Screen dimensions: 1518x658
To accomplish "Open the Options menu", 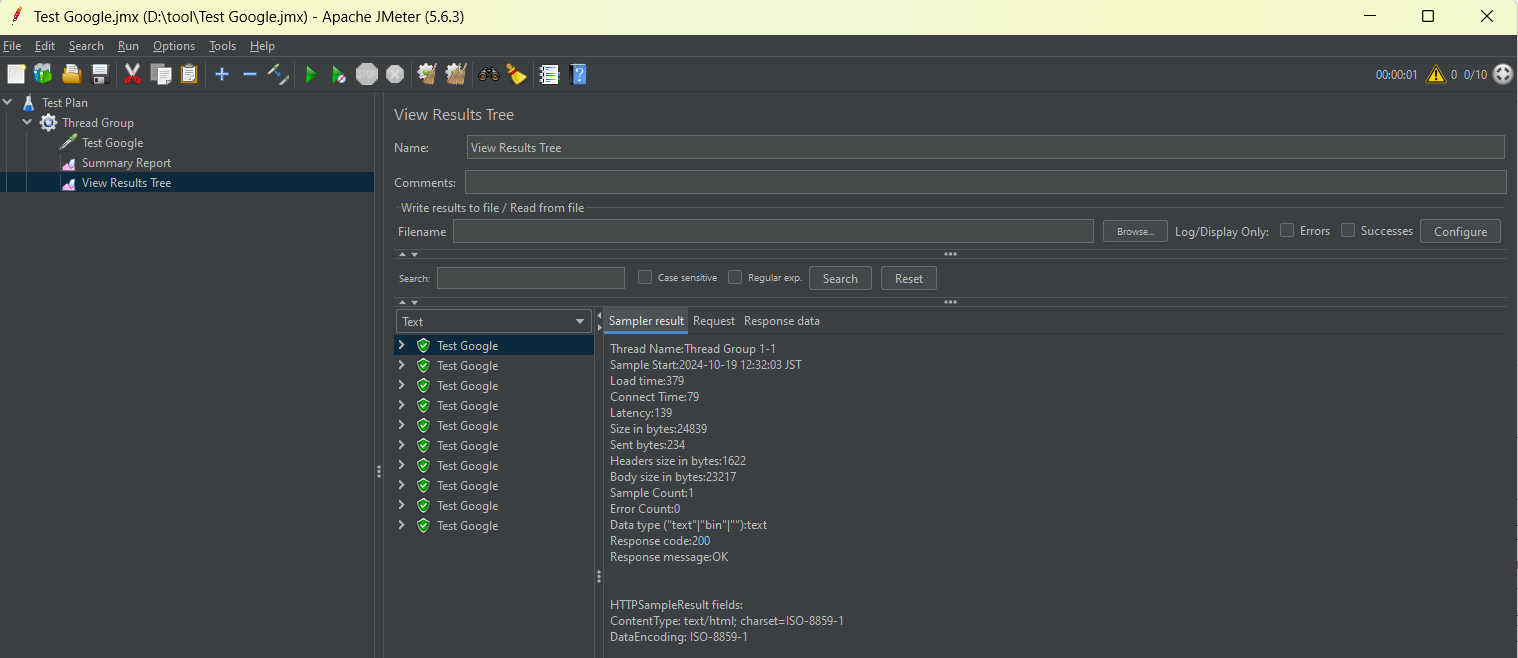I will click(174, 46).
